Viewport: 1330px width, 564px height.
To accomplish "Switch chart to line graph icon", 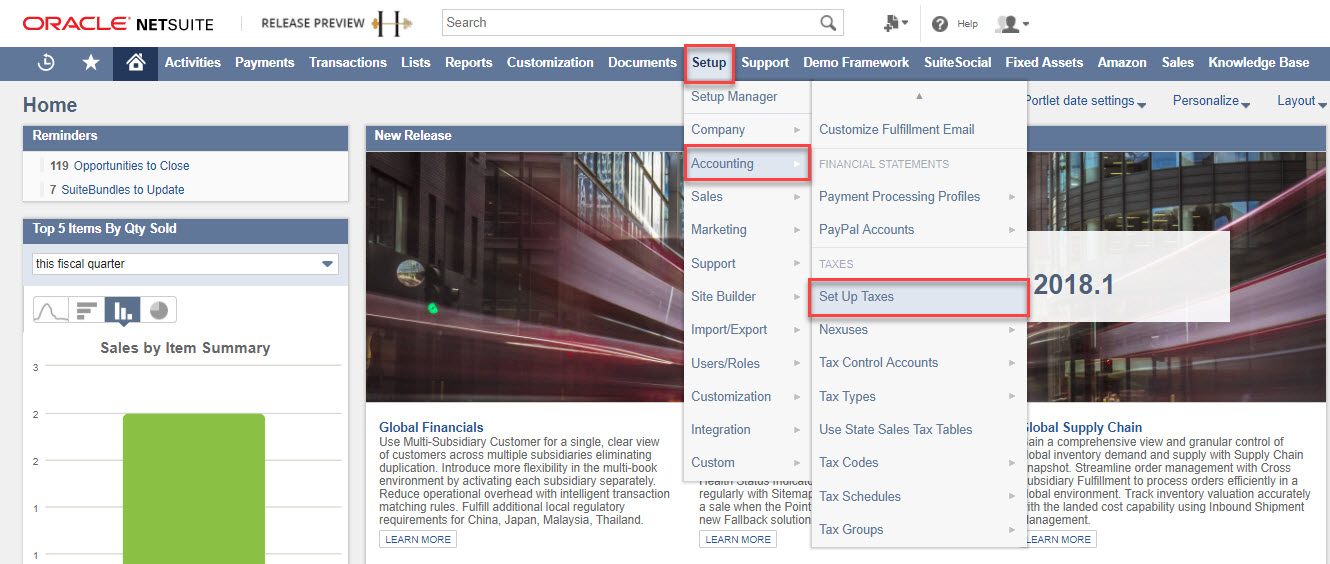I will pyautogui.click(x=51, y=310).
